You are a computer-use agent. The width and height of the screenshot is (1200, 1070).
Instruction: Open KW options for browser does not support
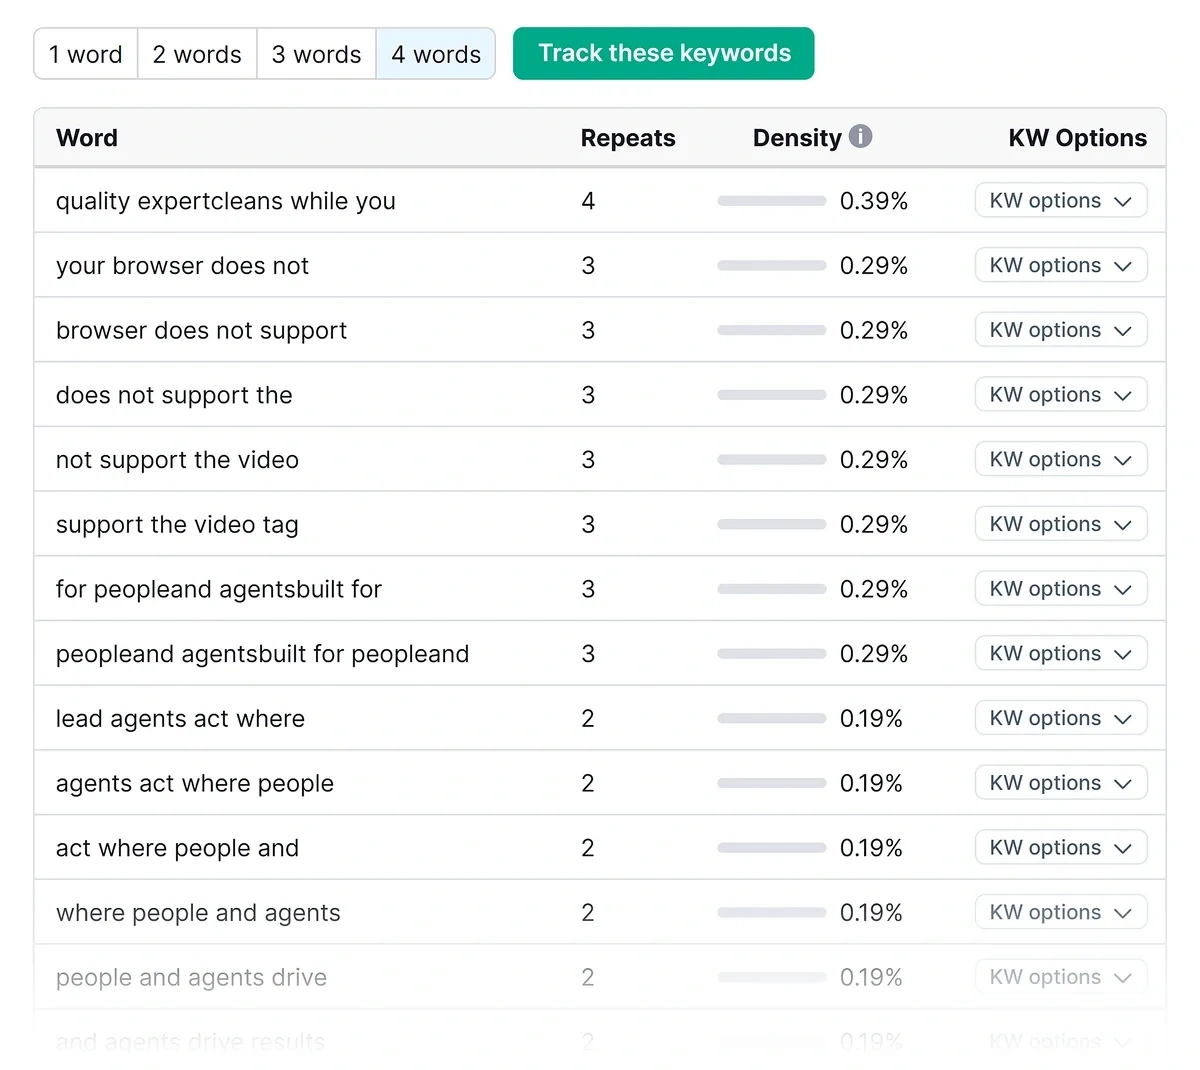[1061, 330]
